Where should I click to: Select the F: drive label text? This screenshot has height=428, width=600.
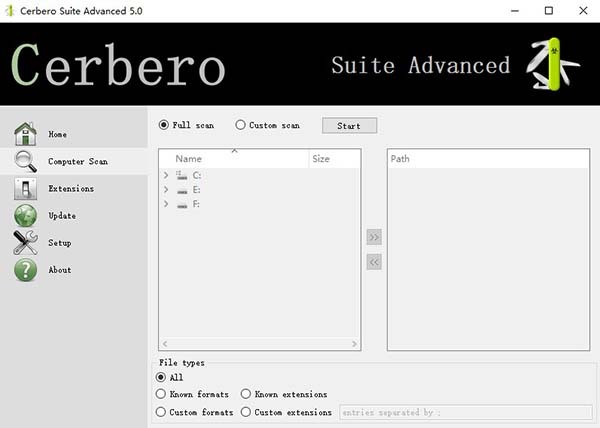pyautogui.click(x=196, y=204)
